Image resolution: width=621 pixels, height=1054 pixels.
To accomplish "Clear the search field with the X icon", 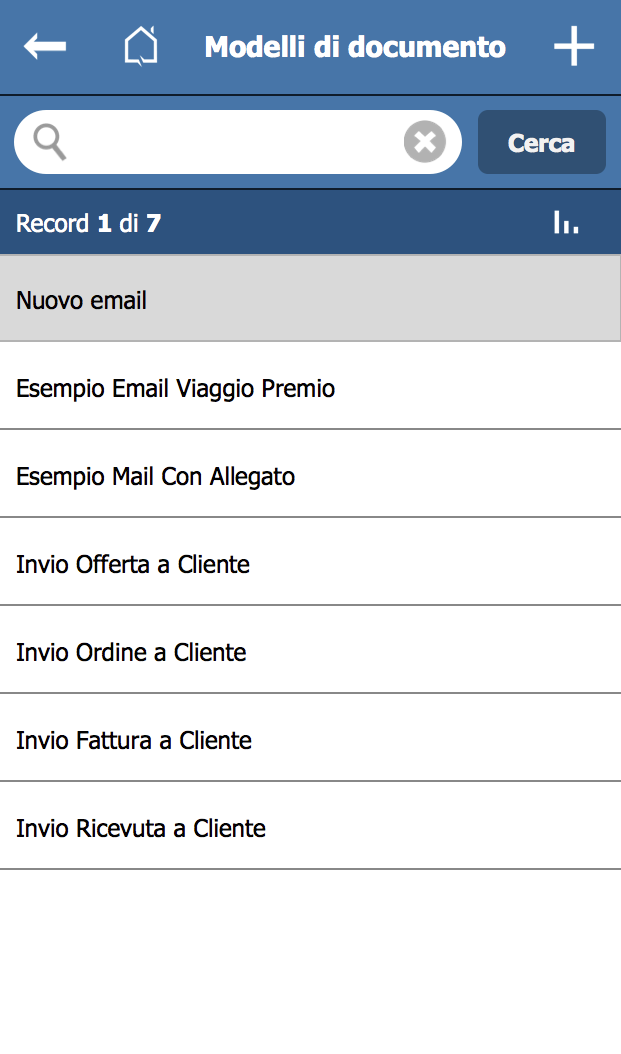I will (x=425, y=142).
